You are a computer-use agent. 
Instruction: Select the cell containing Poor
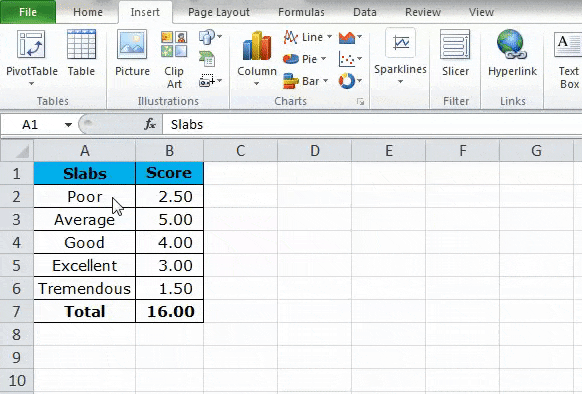[x=85, y=196]
